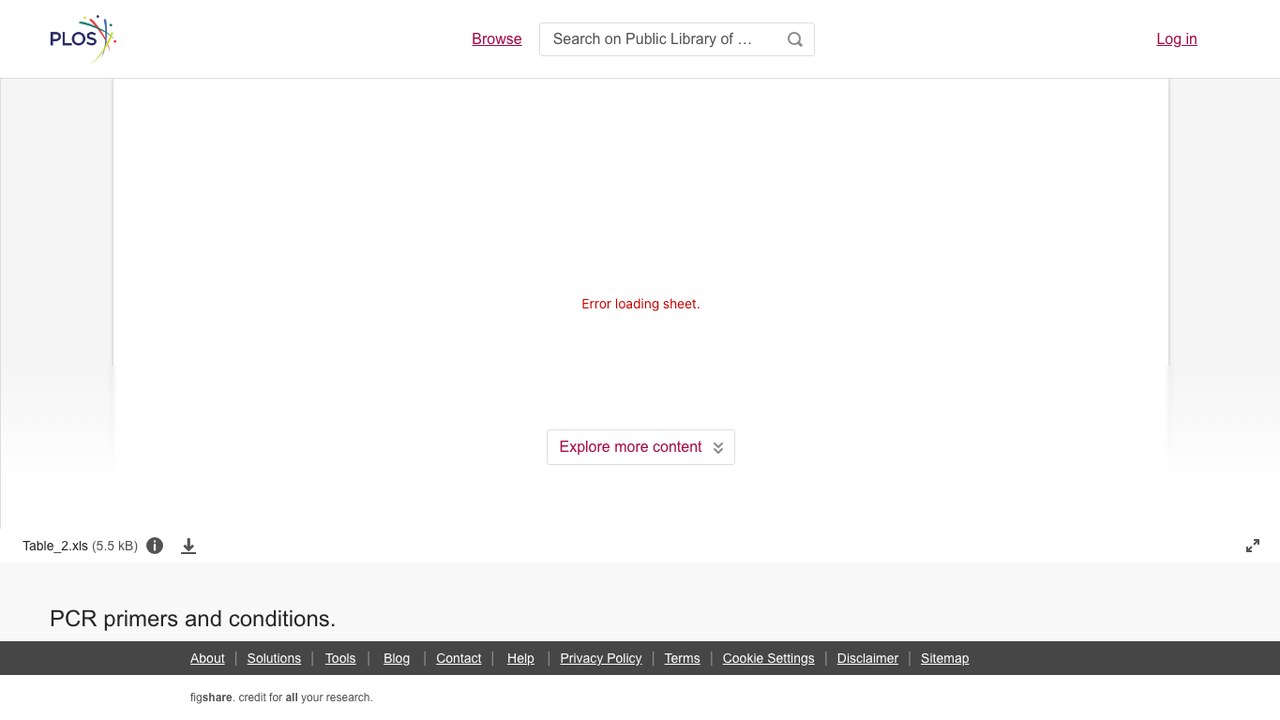Open the Help footer link
1280x720 pixels.
point(521,658)
